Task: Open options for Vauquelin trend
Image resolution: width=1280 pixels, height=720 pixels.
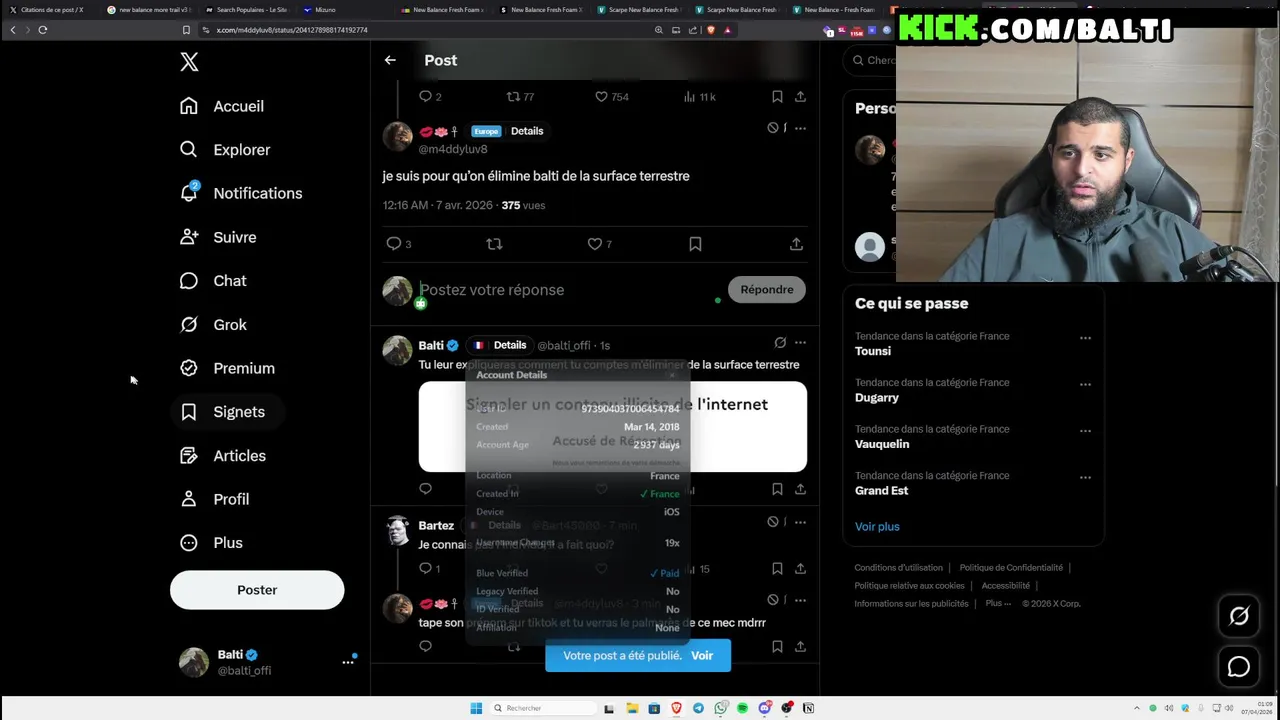Action: pyautogui.click(x=1085, y=431)
